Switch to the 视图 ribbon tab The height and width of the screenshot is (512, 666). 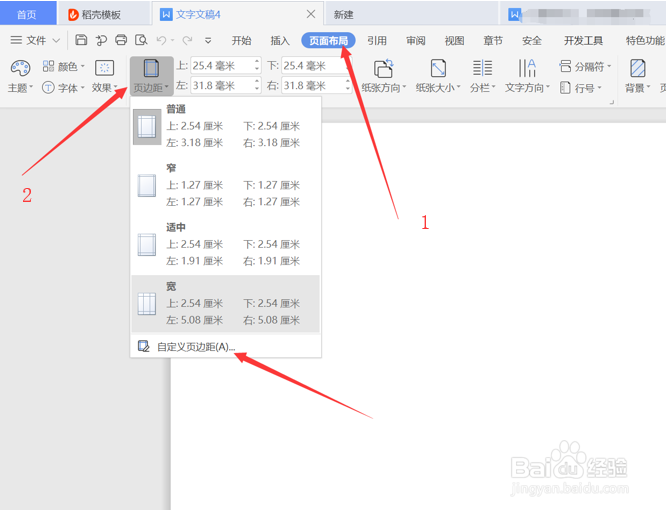(454, 40)
